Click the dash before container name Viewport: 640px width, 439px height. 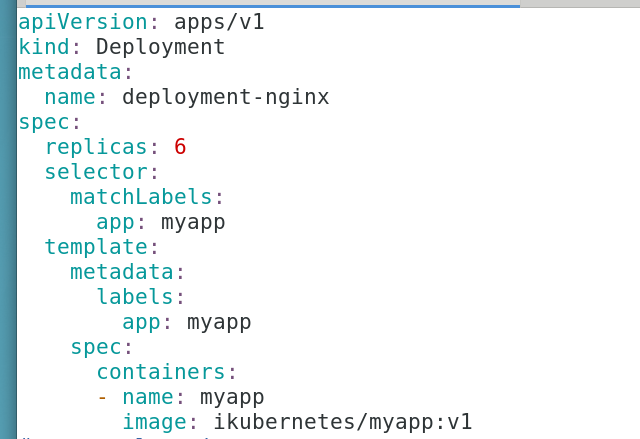[102, 397]
